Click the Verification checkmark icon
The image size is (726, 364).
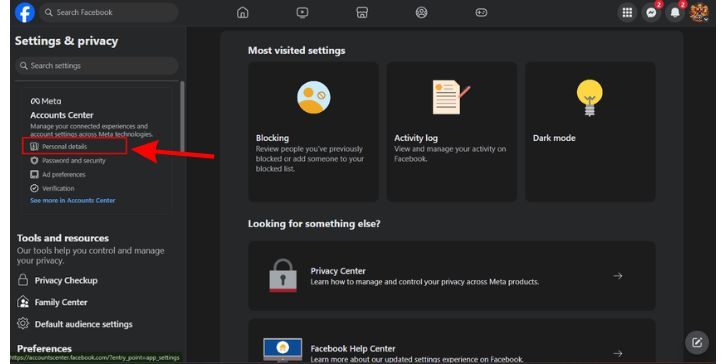[x=34, y=188]
